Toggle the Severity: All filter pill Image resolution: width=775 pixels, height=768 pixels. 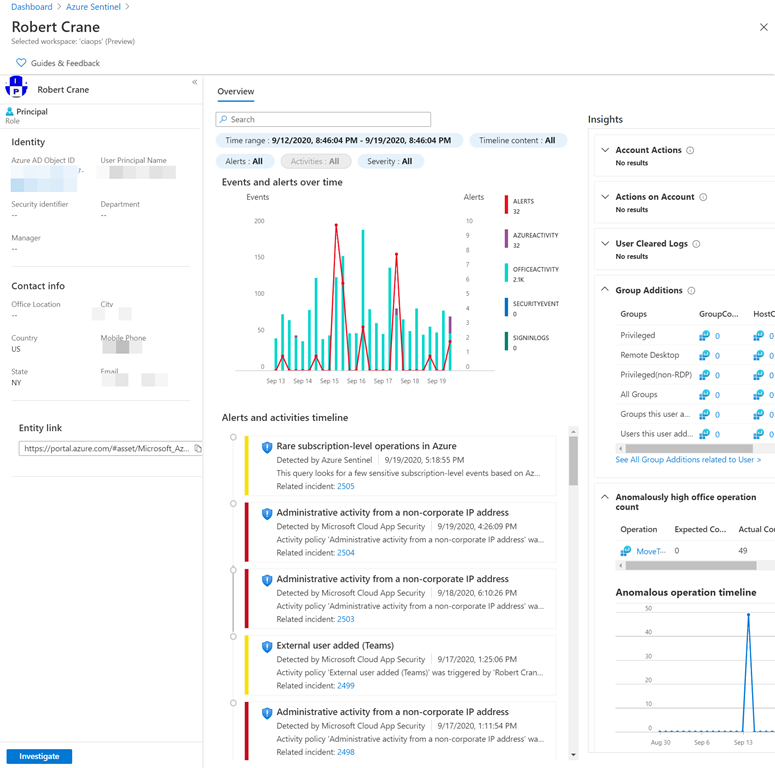click(x=389, y=161)
